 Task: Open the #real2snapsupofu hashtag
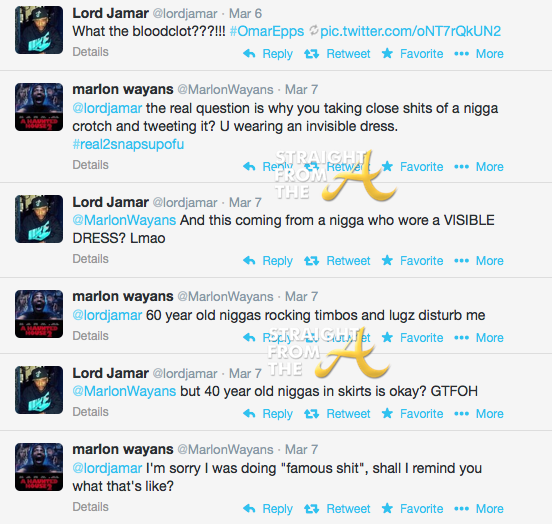[128, 144]
